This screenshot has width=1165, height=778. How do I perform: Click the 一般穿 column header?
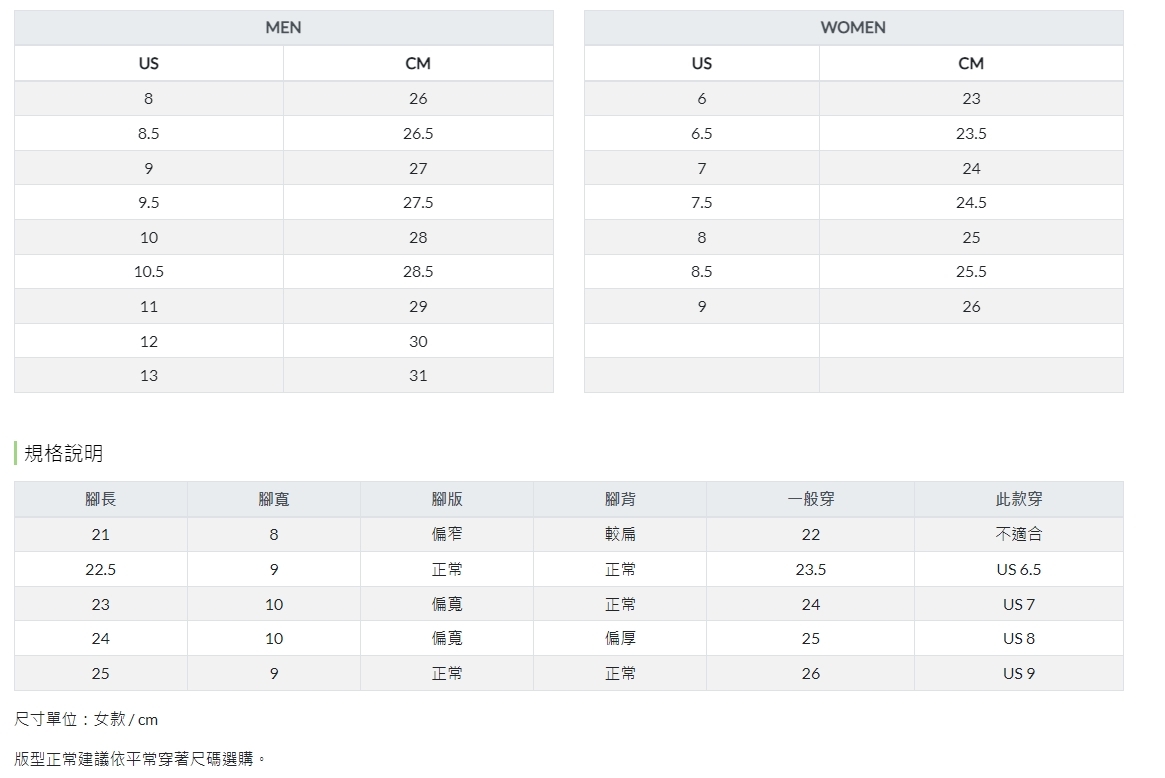point(811,499)
